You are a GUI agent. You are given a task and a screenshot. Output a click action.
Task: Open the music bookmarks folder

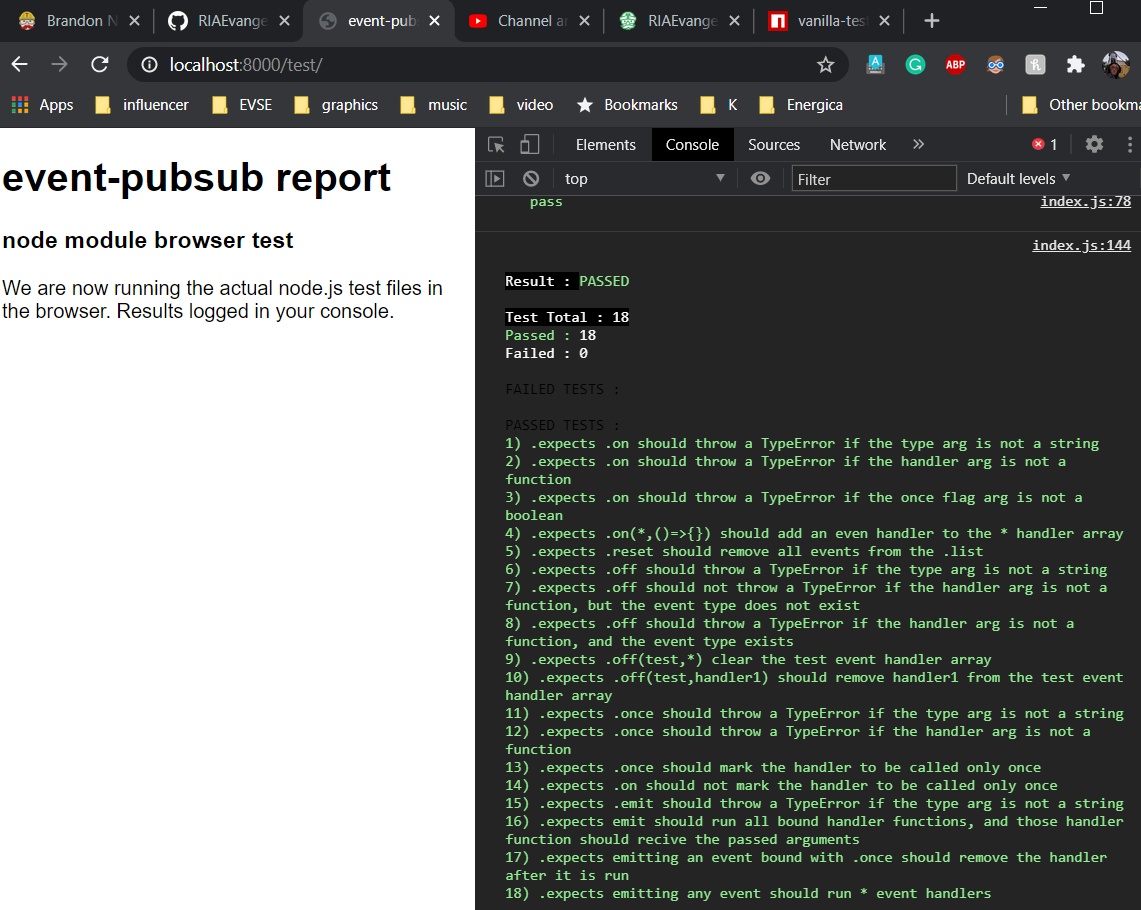pos(434,105)
